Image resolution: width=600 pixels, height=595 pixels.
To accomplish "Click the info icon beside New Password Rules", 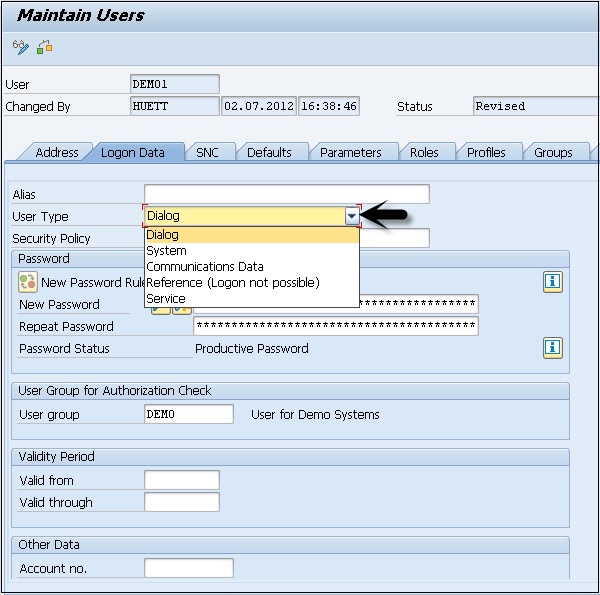I will (552, 282).
